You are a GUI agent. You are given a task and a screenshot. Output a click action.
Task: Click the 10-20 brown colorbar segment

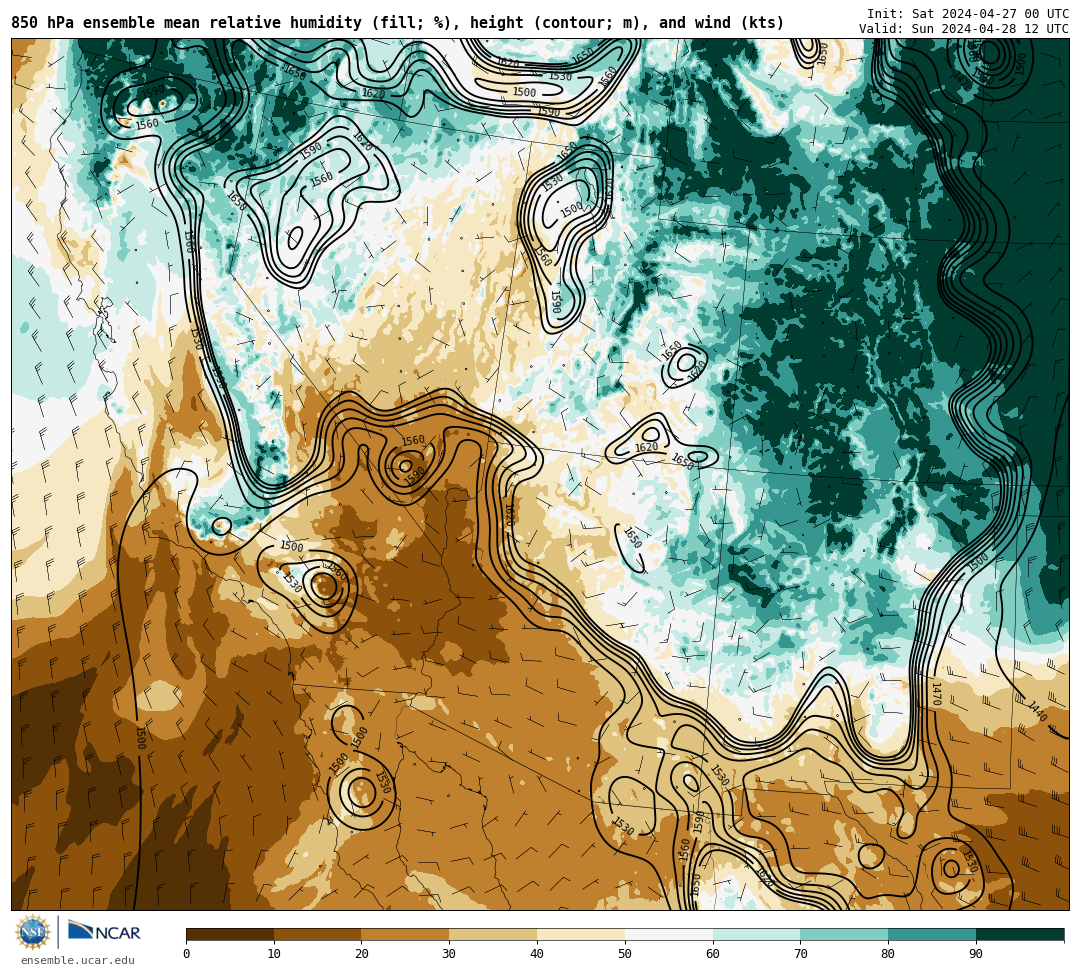coord(318,934)
